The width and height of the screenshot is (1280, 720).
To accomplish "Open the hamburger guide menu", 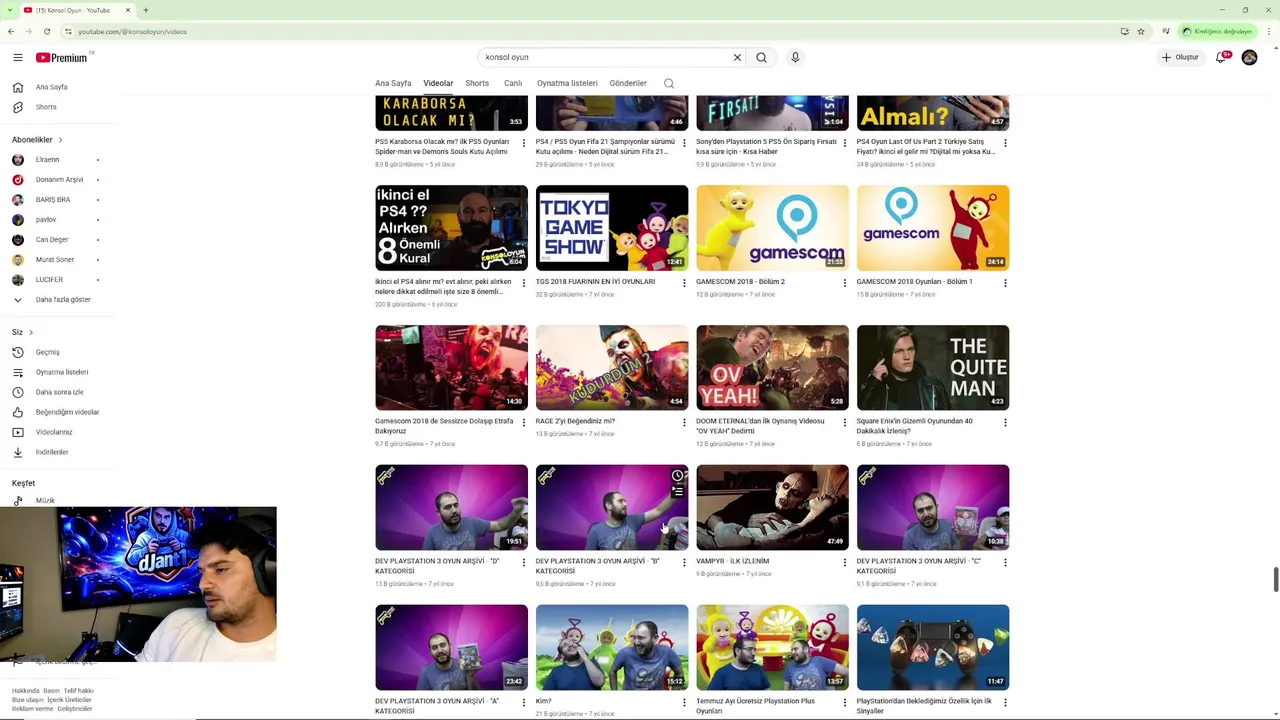I will [17, 58].
